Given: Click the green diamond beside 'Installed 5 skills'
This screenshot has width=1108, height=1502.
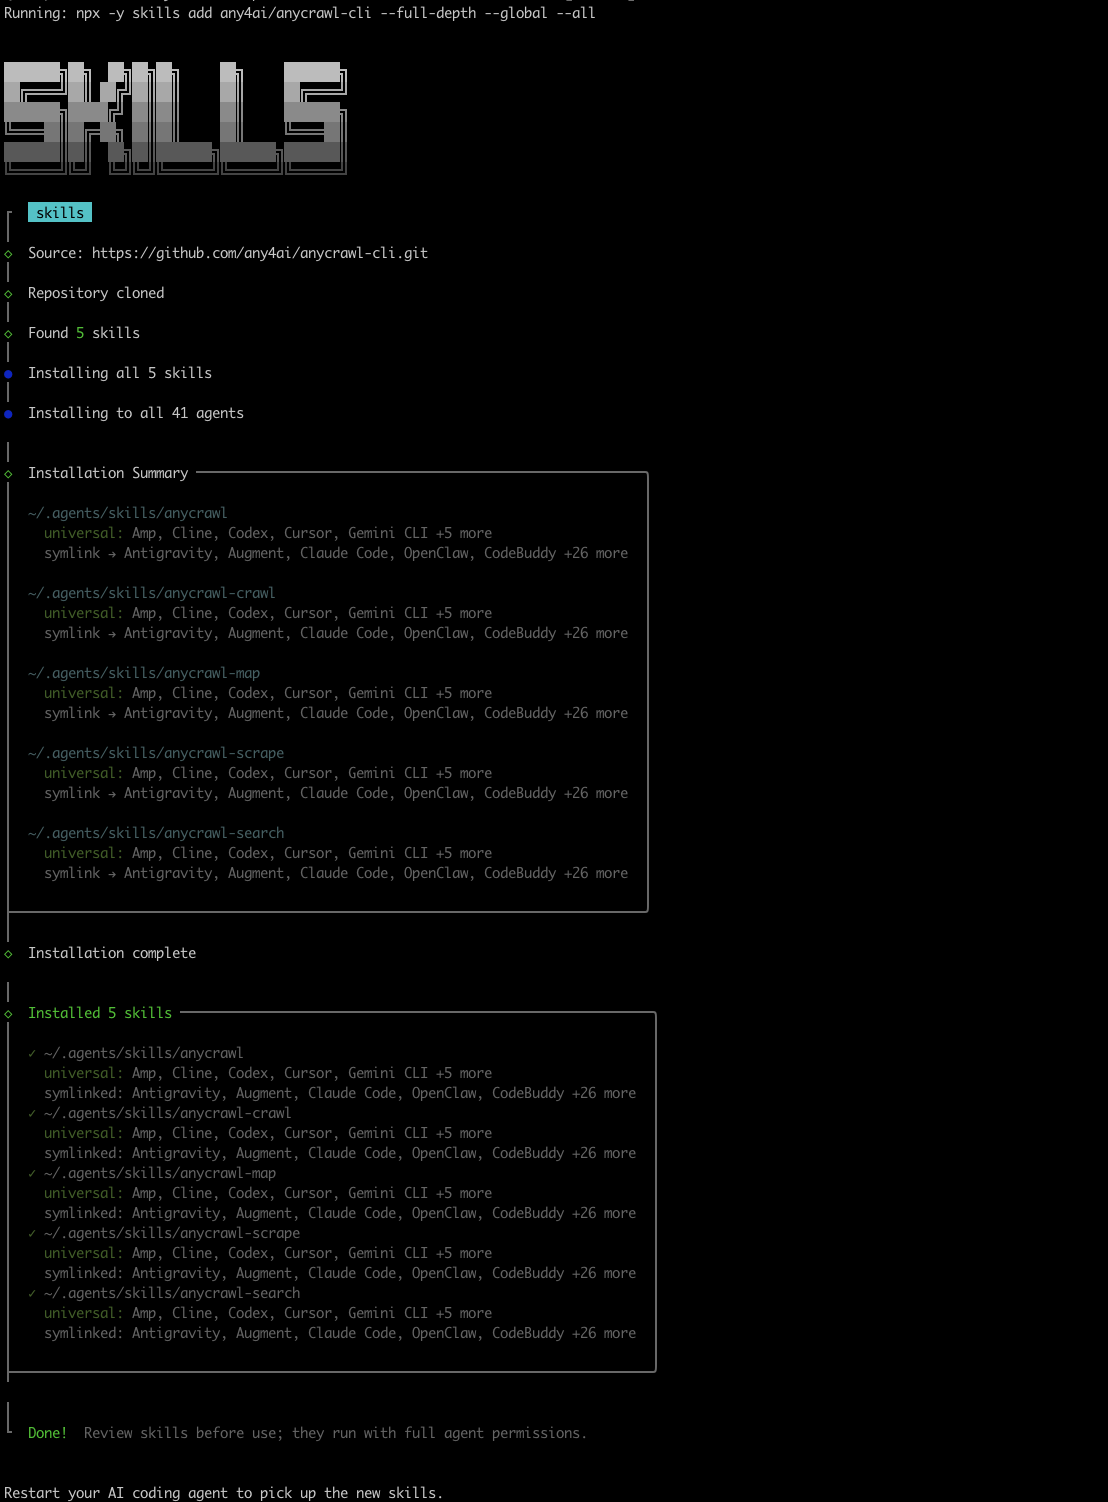Looking at the screenshot, I should click(x=8, y=1014).
